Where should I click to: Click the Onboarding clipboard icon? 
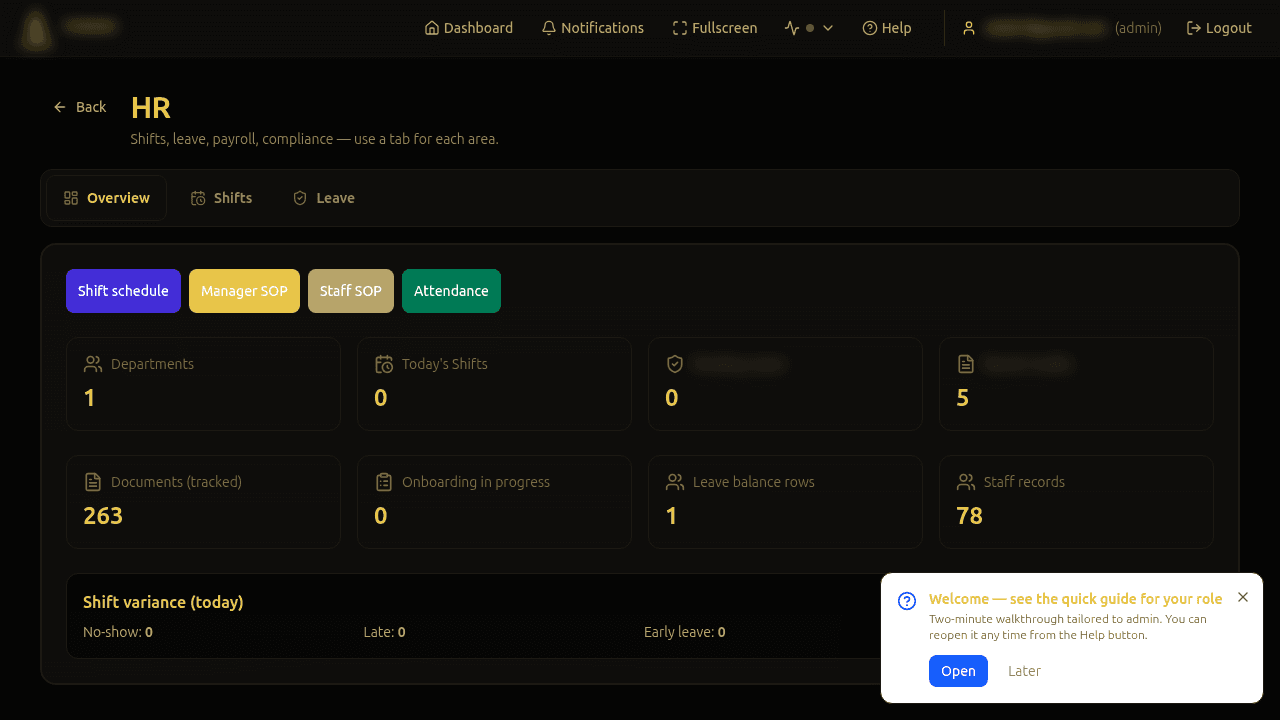click(x=384, y=482)
